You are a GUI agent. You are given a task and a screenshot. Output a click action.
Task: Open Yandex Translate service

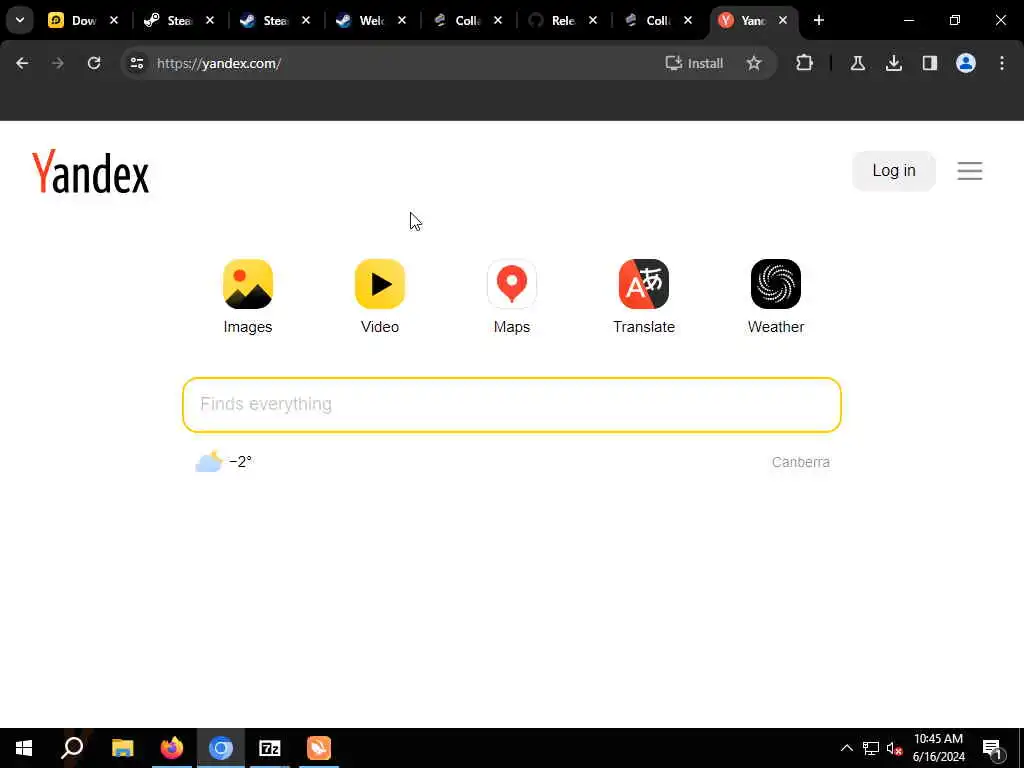pyautogui.click(x=643, y=296)
